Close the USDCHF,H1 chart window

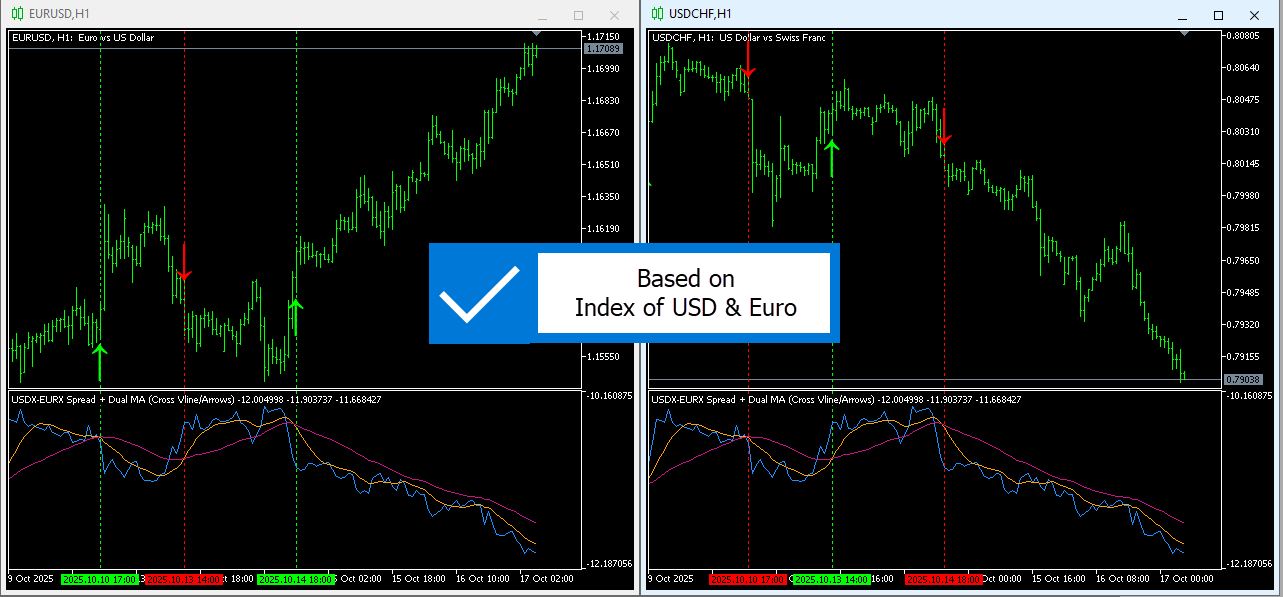pyautogui.click(x=1254, y=15)
